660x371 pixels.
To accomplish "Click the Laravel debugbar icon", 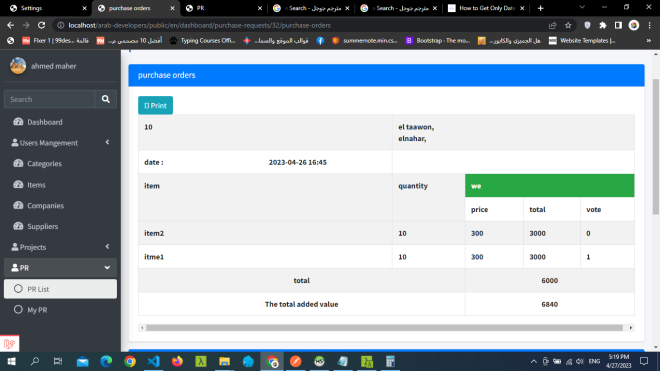I will (x=9, y=344).
